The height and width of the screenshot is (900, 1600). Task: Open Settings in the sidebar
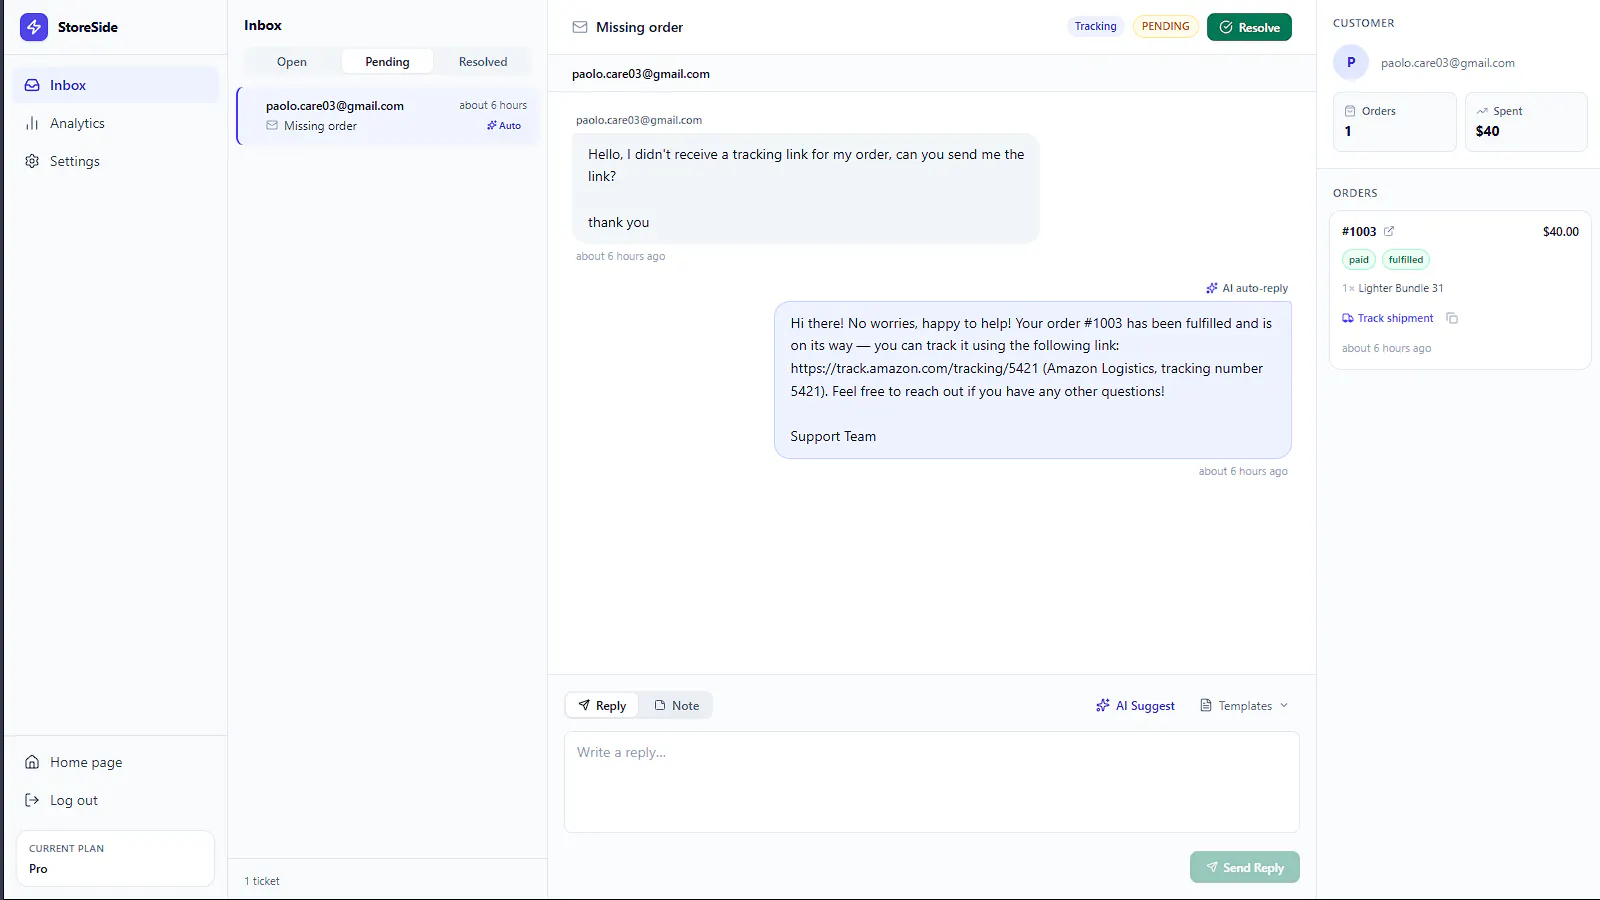coord(116,161)
